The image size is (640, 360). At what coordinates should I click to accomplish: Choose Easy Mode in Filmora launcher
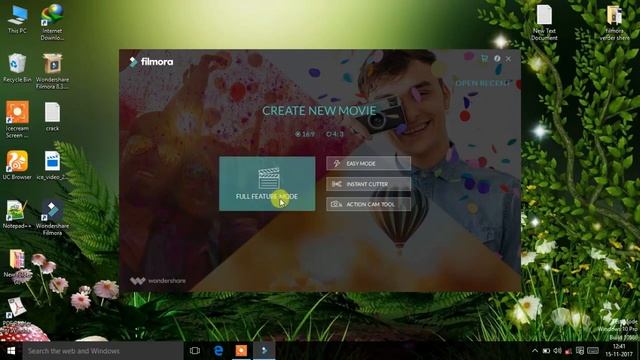(368, 163)
